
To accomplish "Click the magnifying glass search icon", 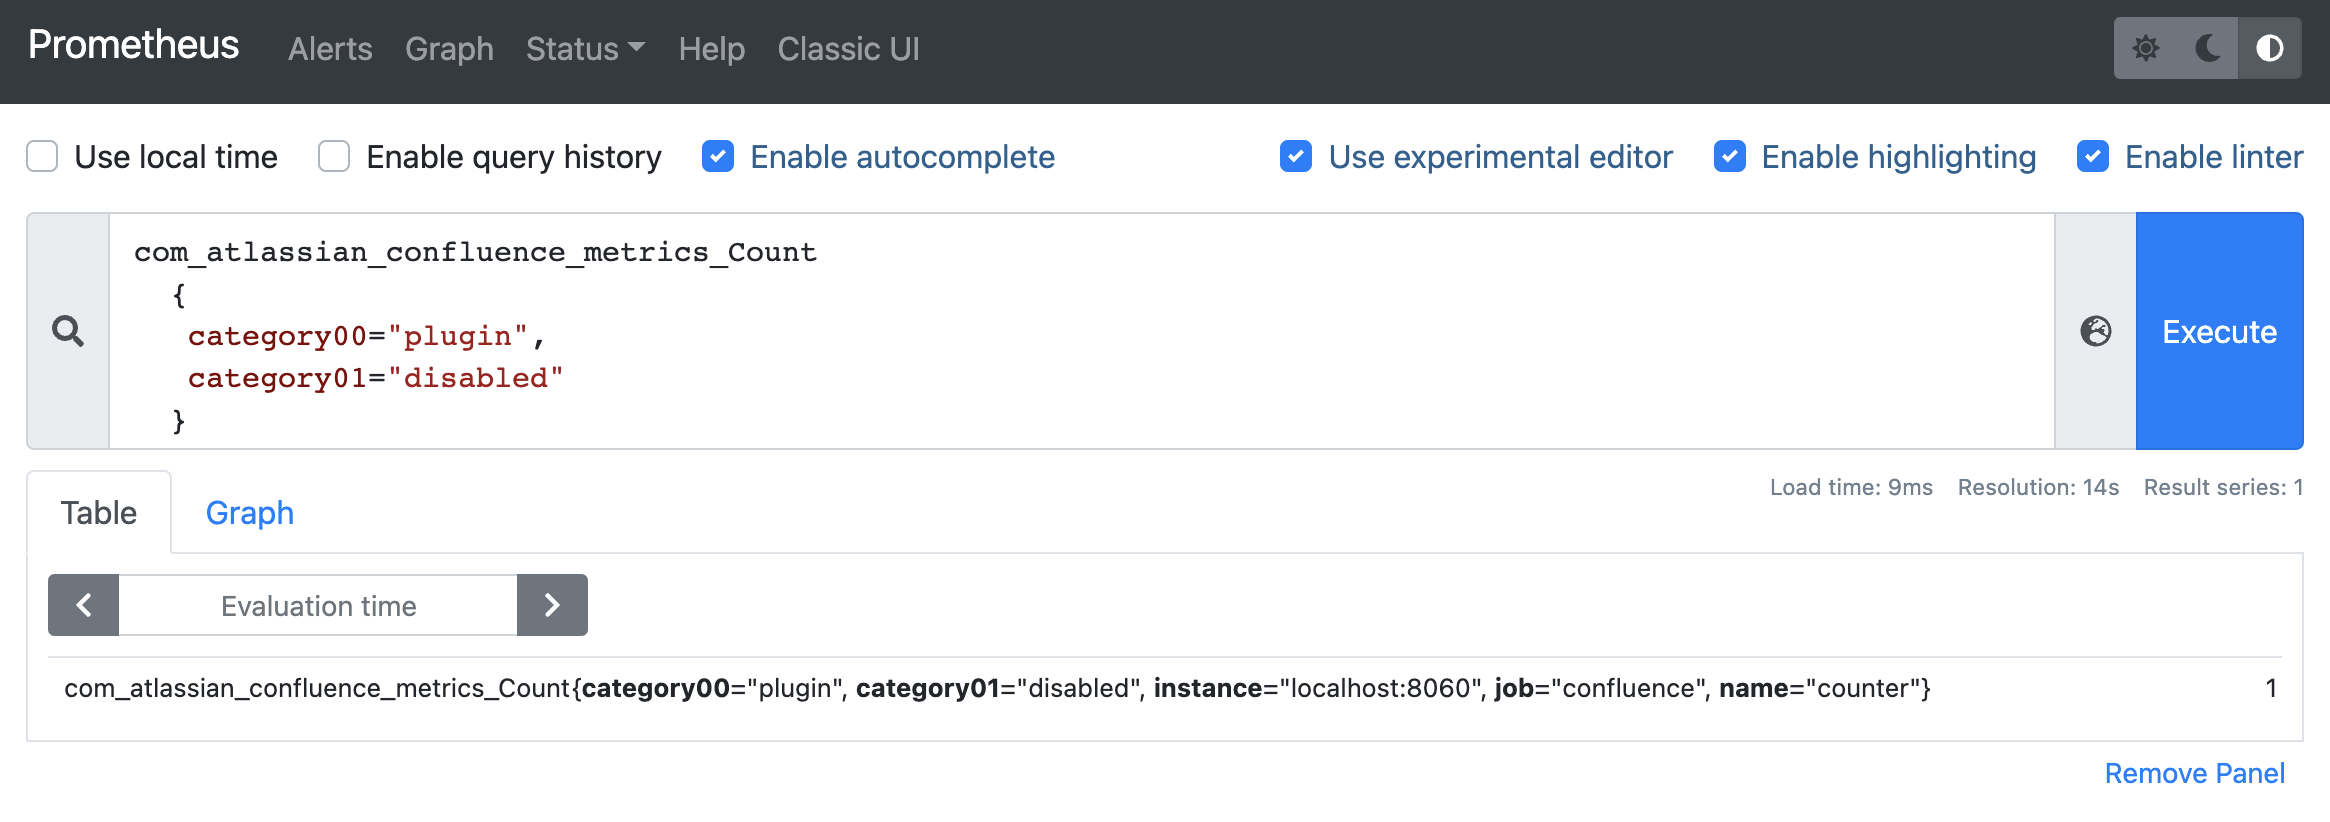I will point(68,331).
